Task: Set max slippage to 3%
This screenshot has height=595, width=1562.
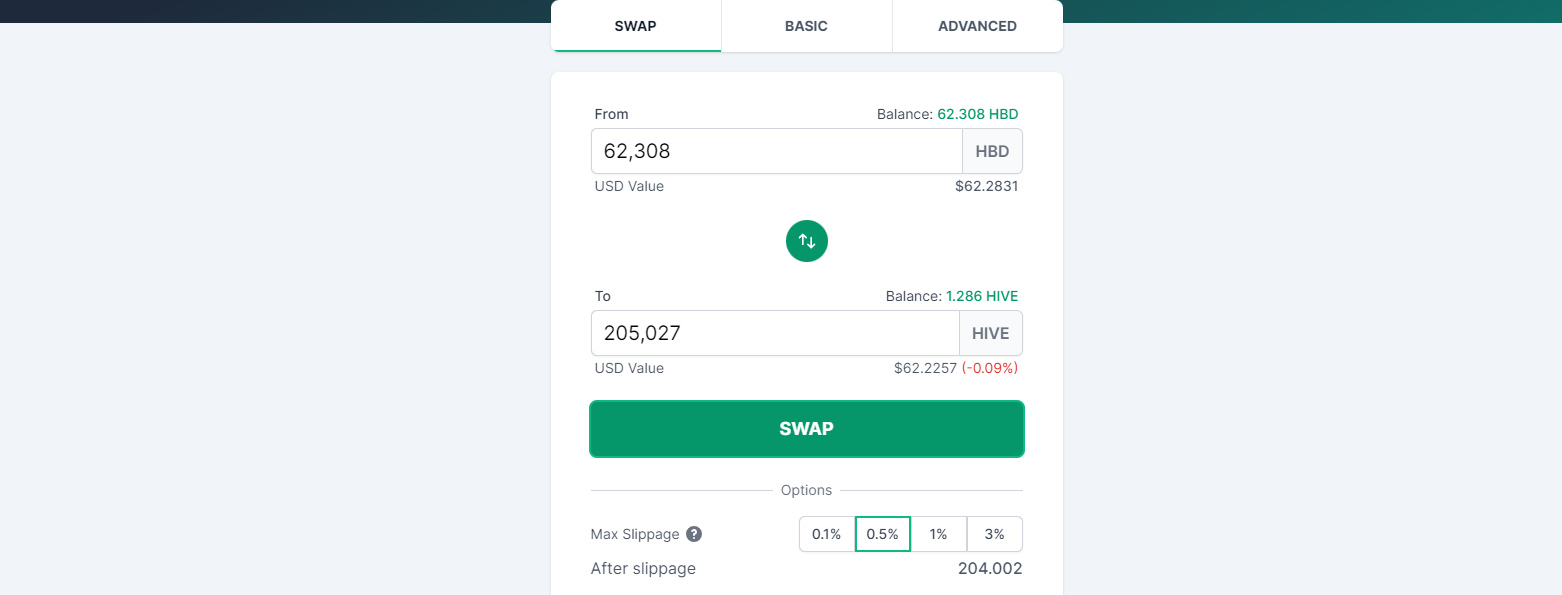Action: 995,534
